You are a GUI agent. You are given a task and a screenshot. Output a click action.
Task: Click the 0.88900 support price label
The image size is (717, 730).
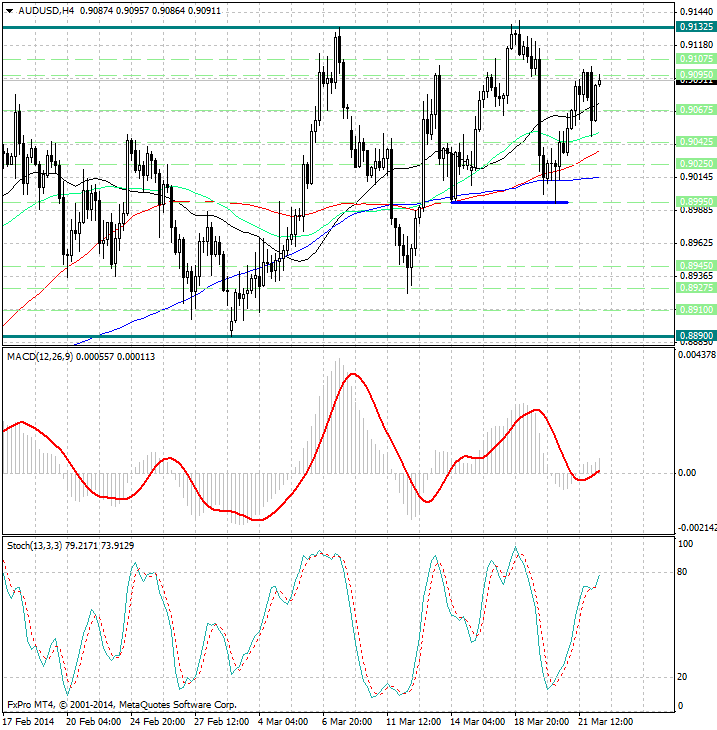[x=694, y=336]
